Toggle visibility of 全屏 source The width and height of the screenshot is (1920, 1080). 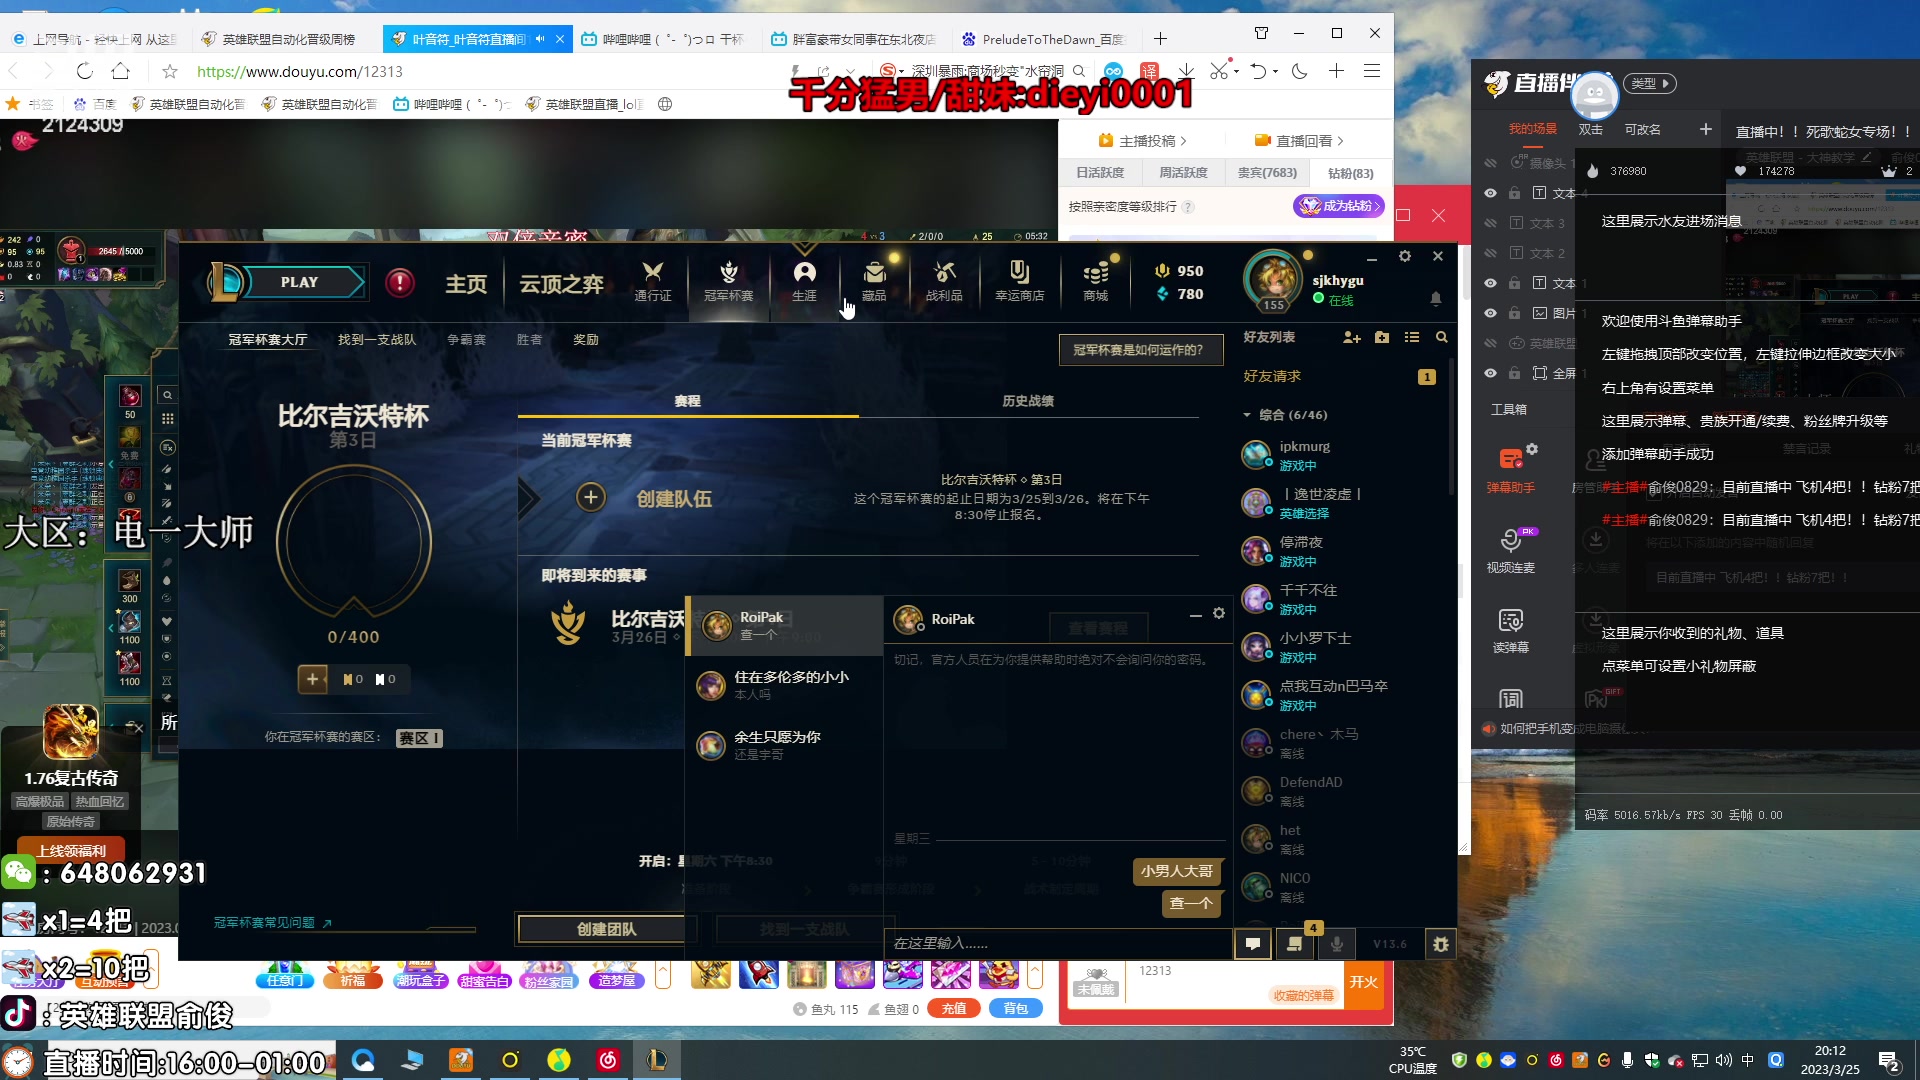click(x=1490, y=373)
